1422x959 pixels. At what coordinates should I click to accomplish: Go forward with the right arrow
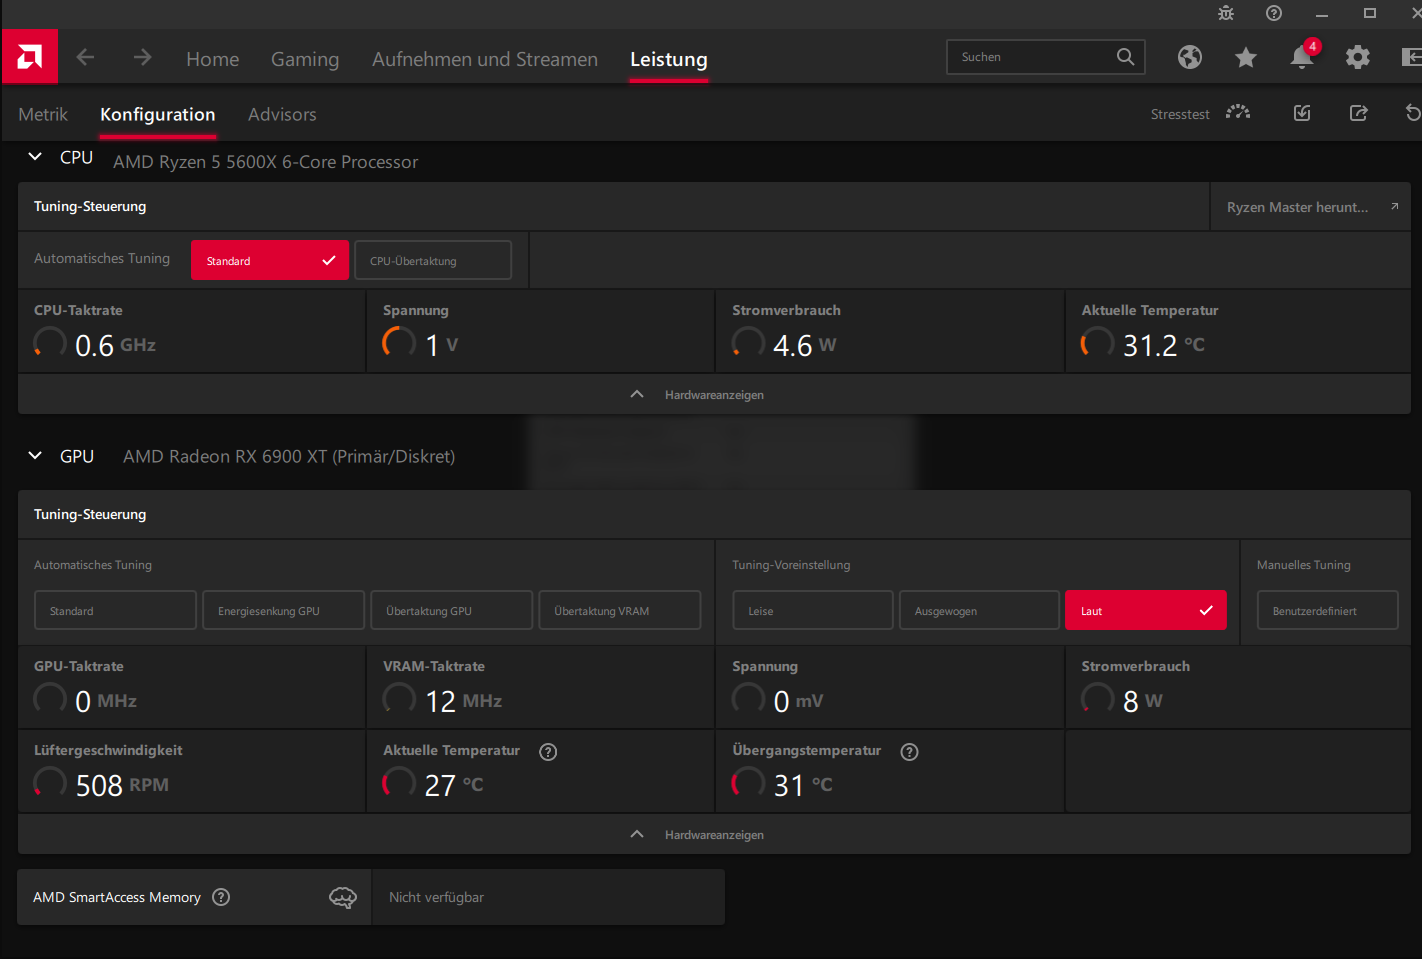pos(143,57)
